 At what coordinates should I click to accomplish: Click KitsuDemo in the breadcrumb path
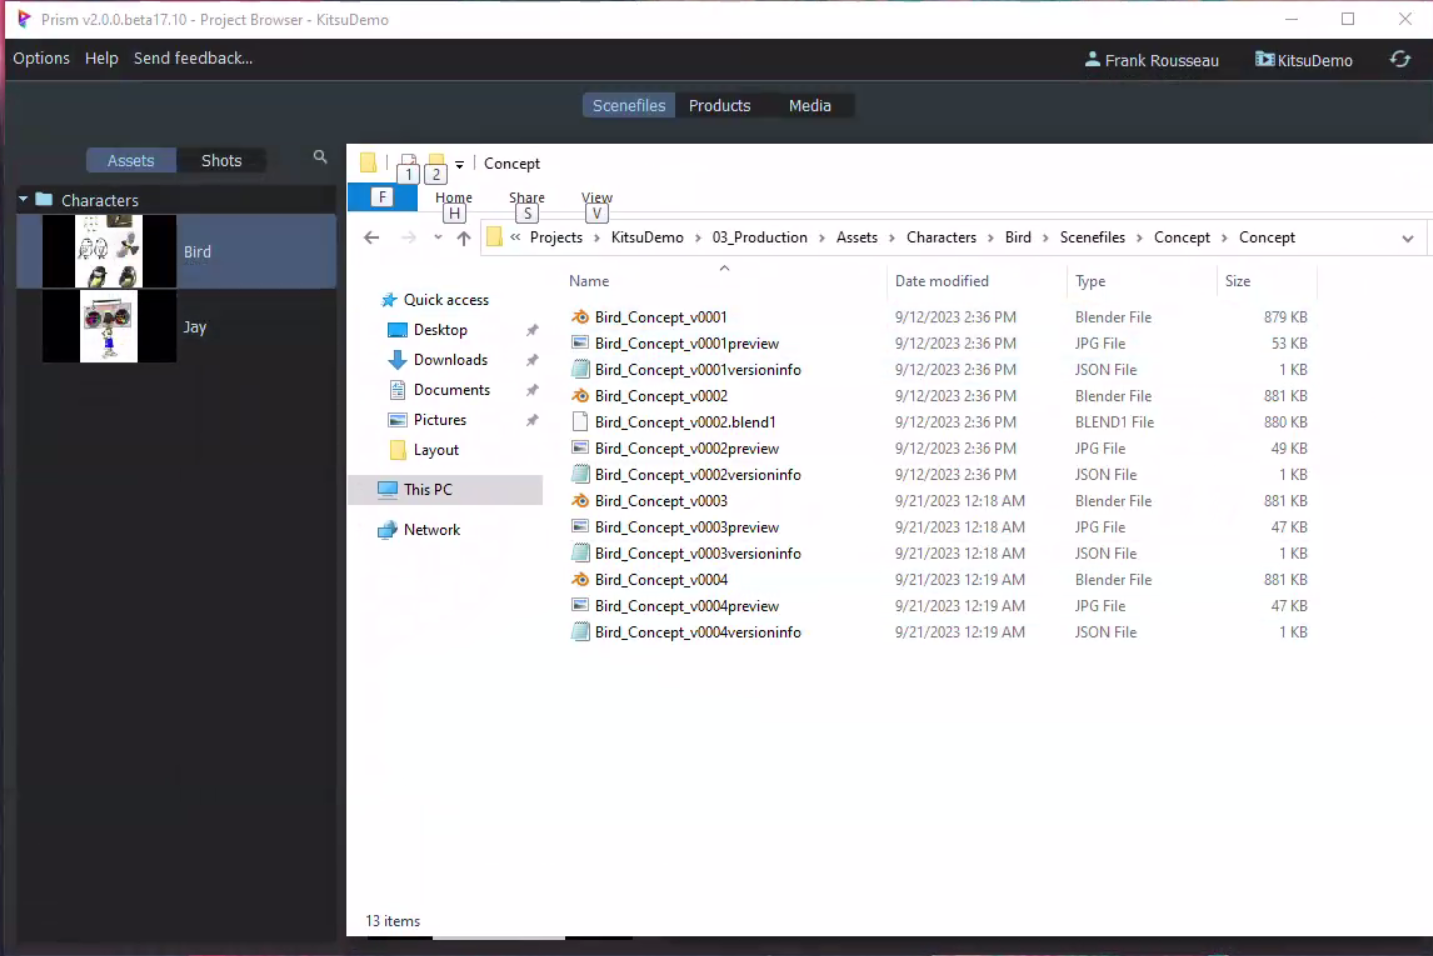[647, 237]
